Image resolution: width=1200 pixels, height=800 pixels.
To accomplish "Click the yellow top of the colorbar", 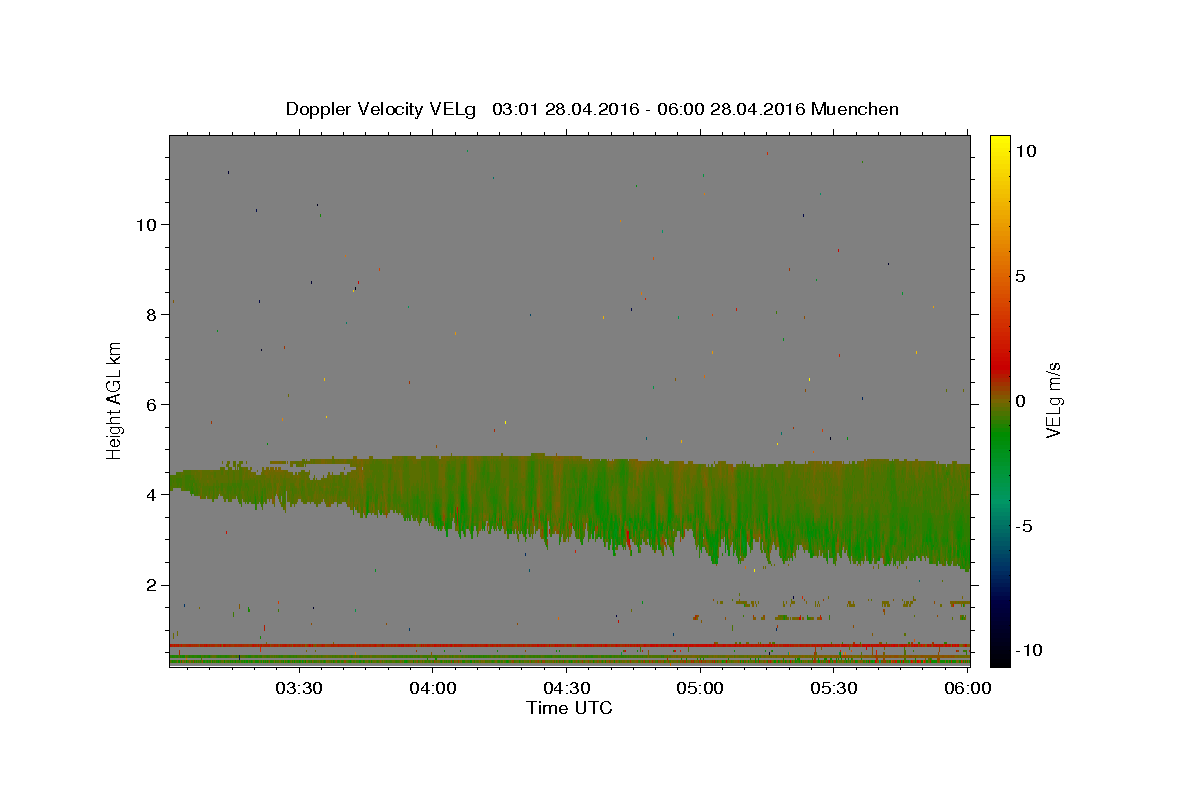I will (999, 145).
